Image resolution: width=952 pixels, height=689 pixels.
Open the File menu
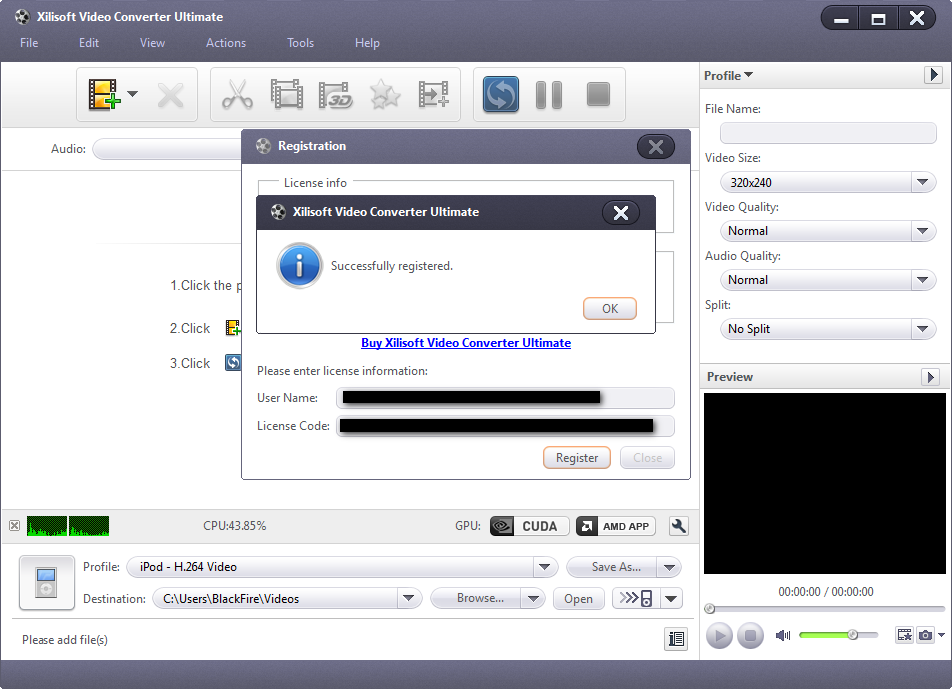click(29, 43)
